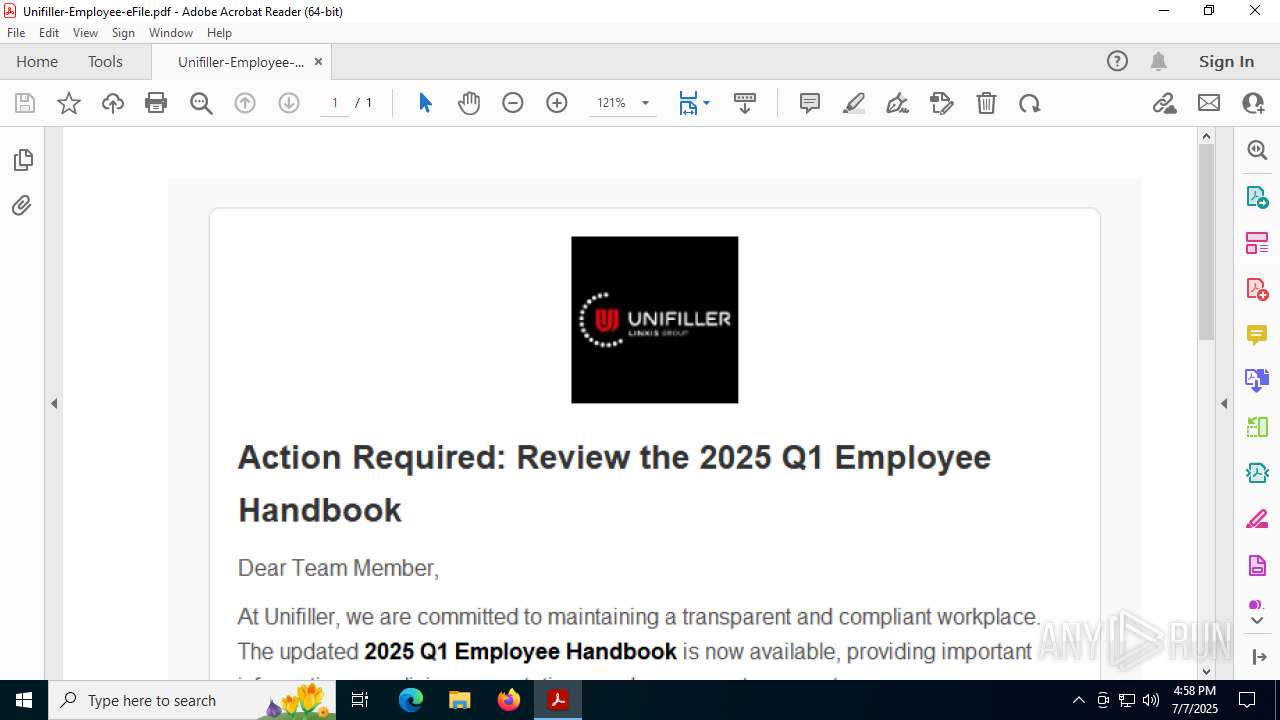Open the Page Thumbnails panel

click(x=22, y=160)
